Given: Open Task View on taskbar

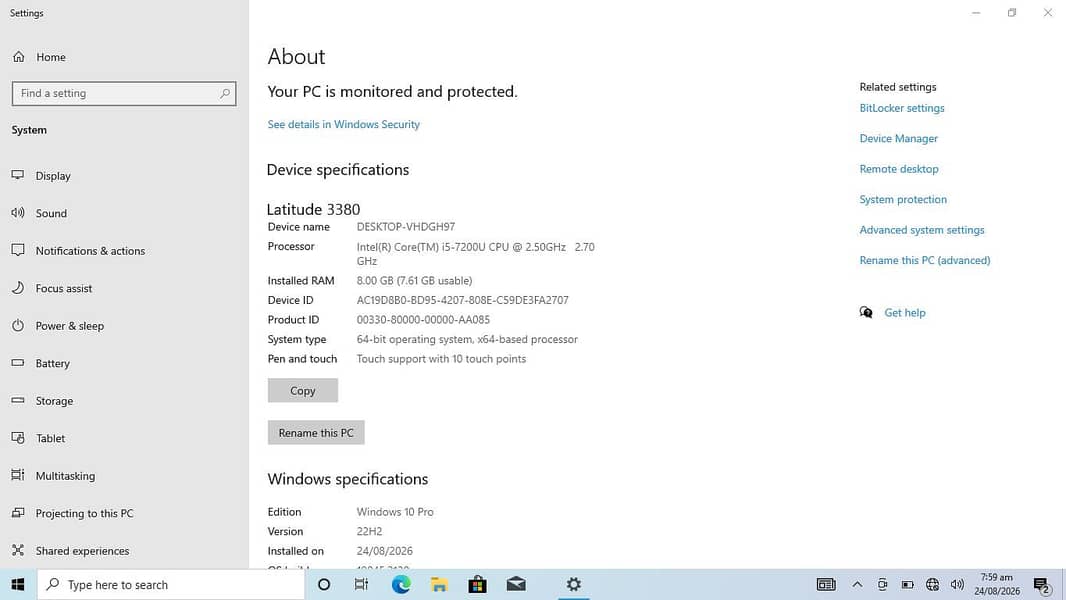Looking at the screenshot, I should pyautogui.click(x=362, y=584).
